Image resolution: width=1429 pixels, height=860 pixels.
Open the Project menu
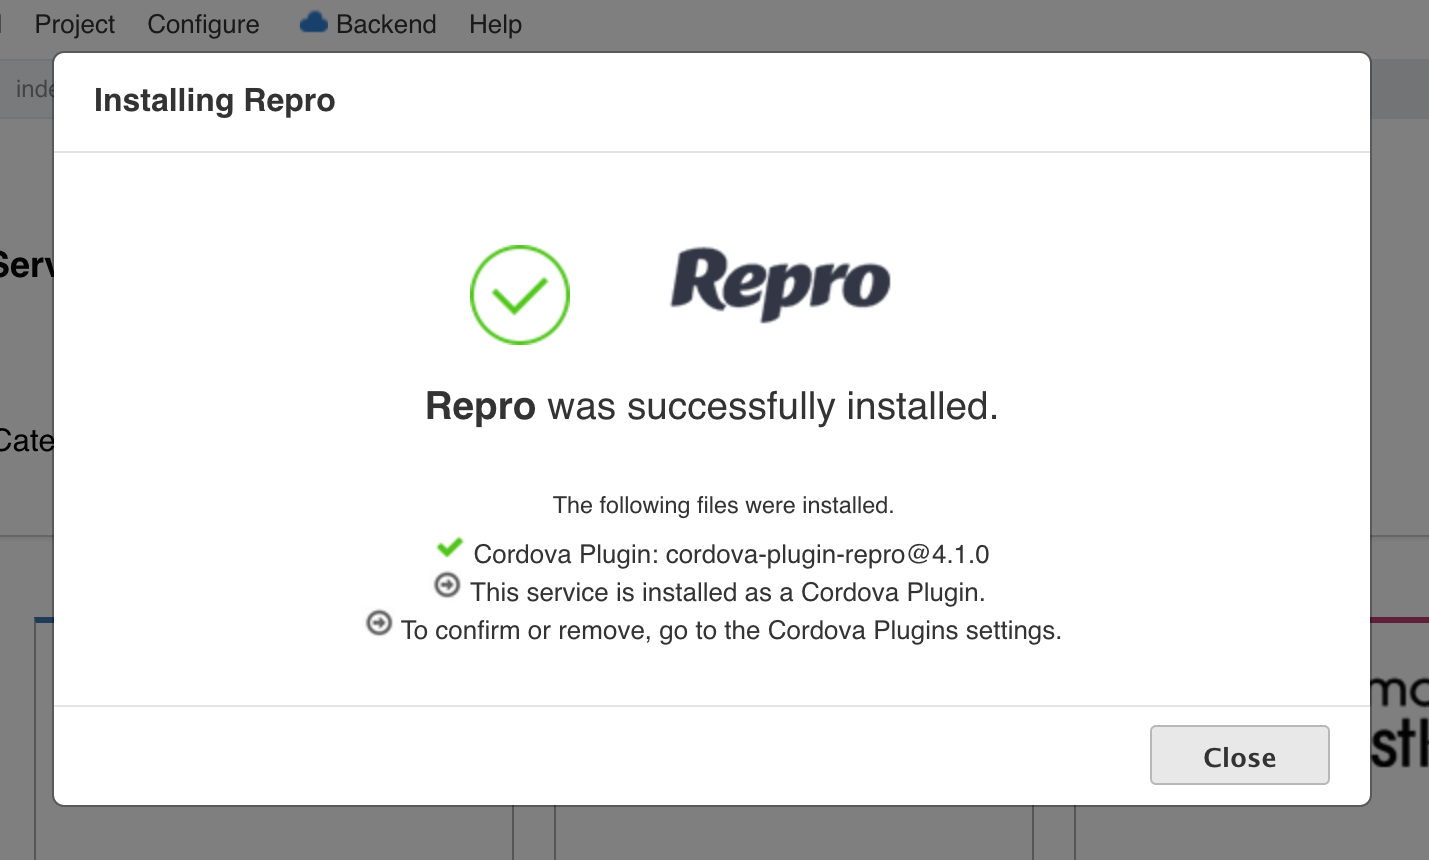click(75, 24)
